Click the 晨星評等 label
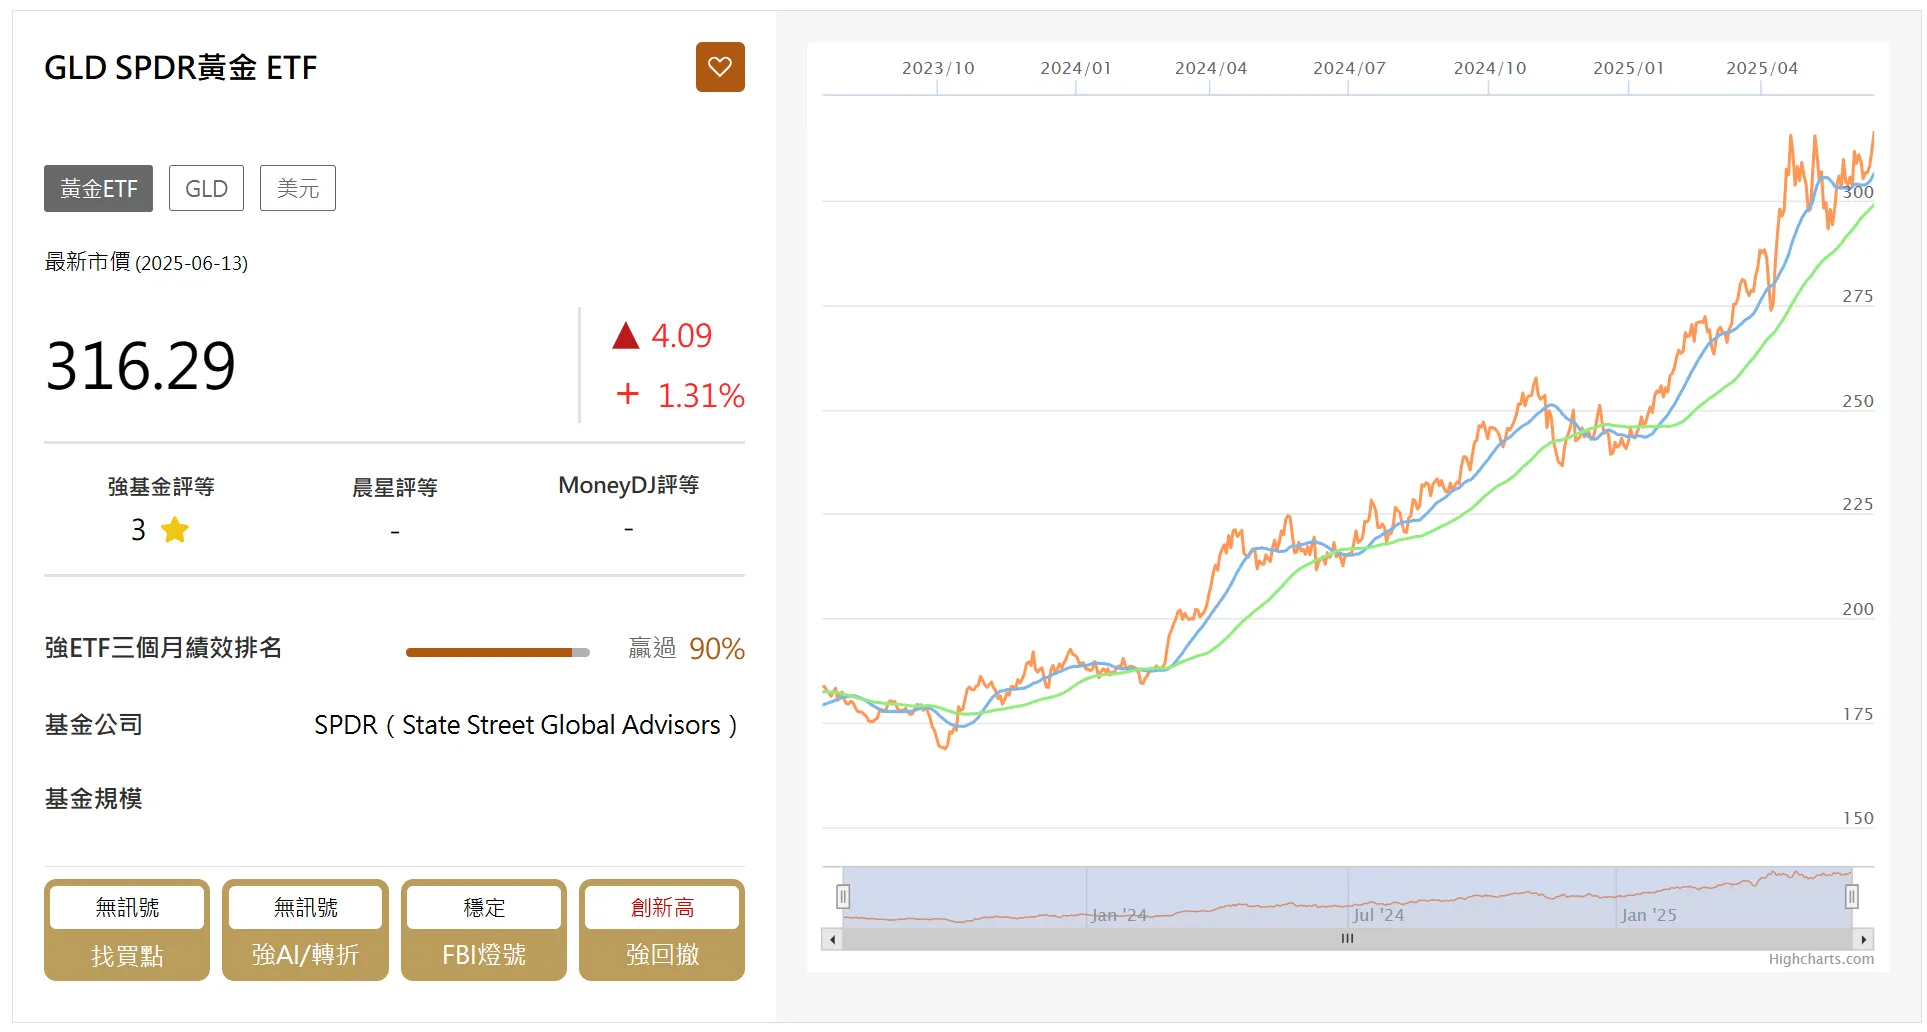The image size is (1927, 1032). [x=395, y=488]
